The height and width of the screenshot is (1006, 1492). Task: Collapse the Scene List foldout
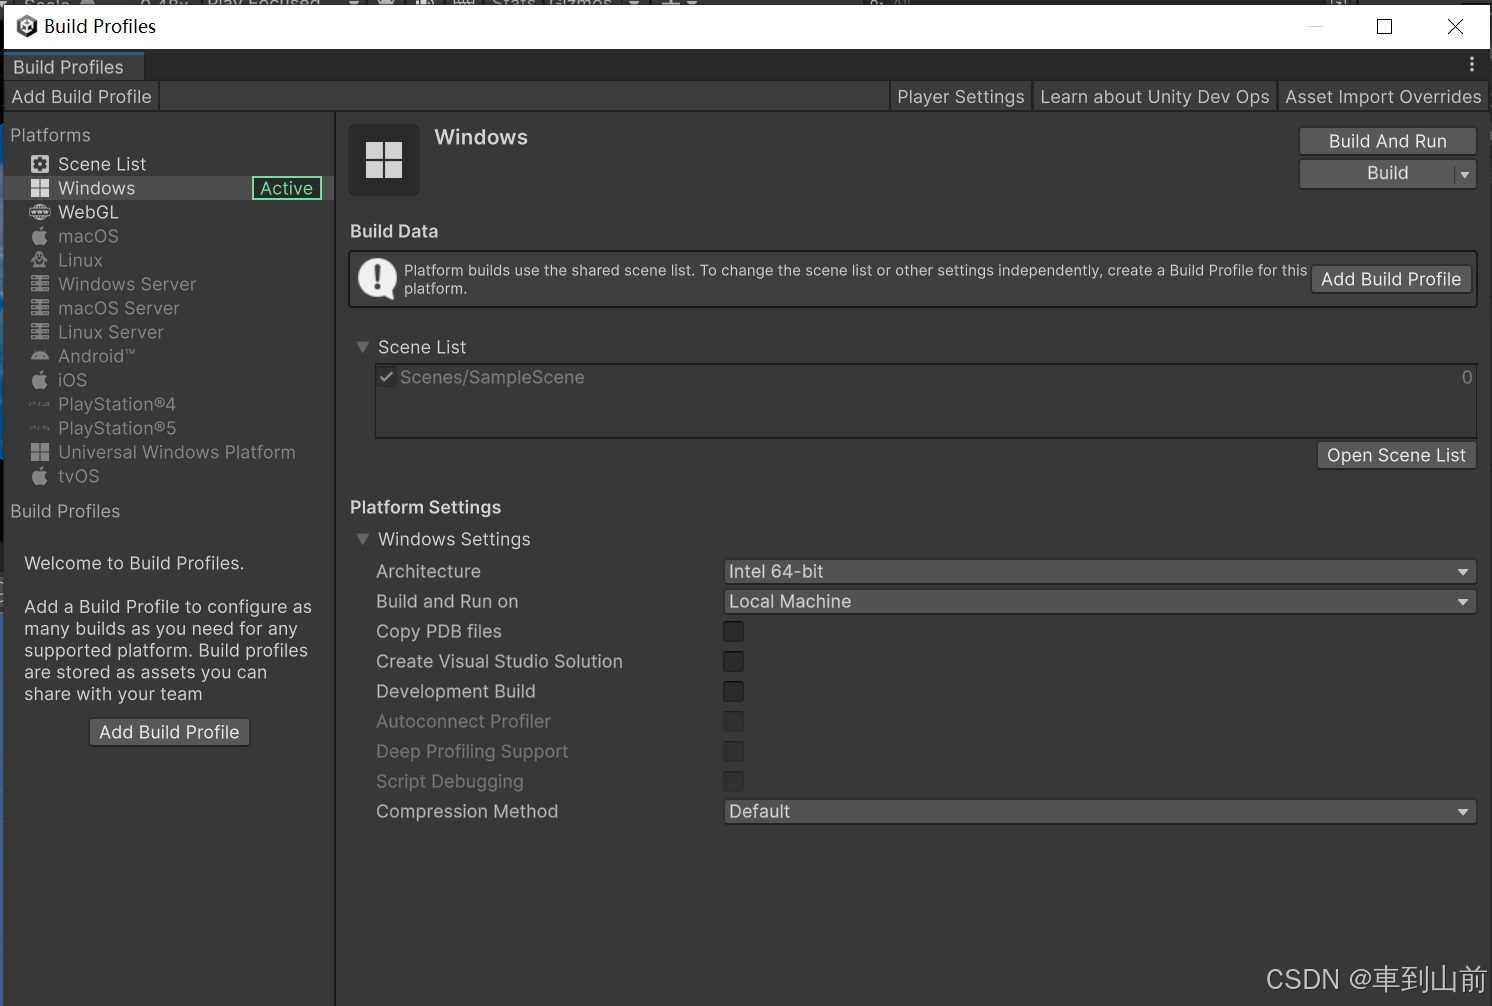click(363, 347)
